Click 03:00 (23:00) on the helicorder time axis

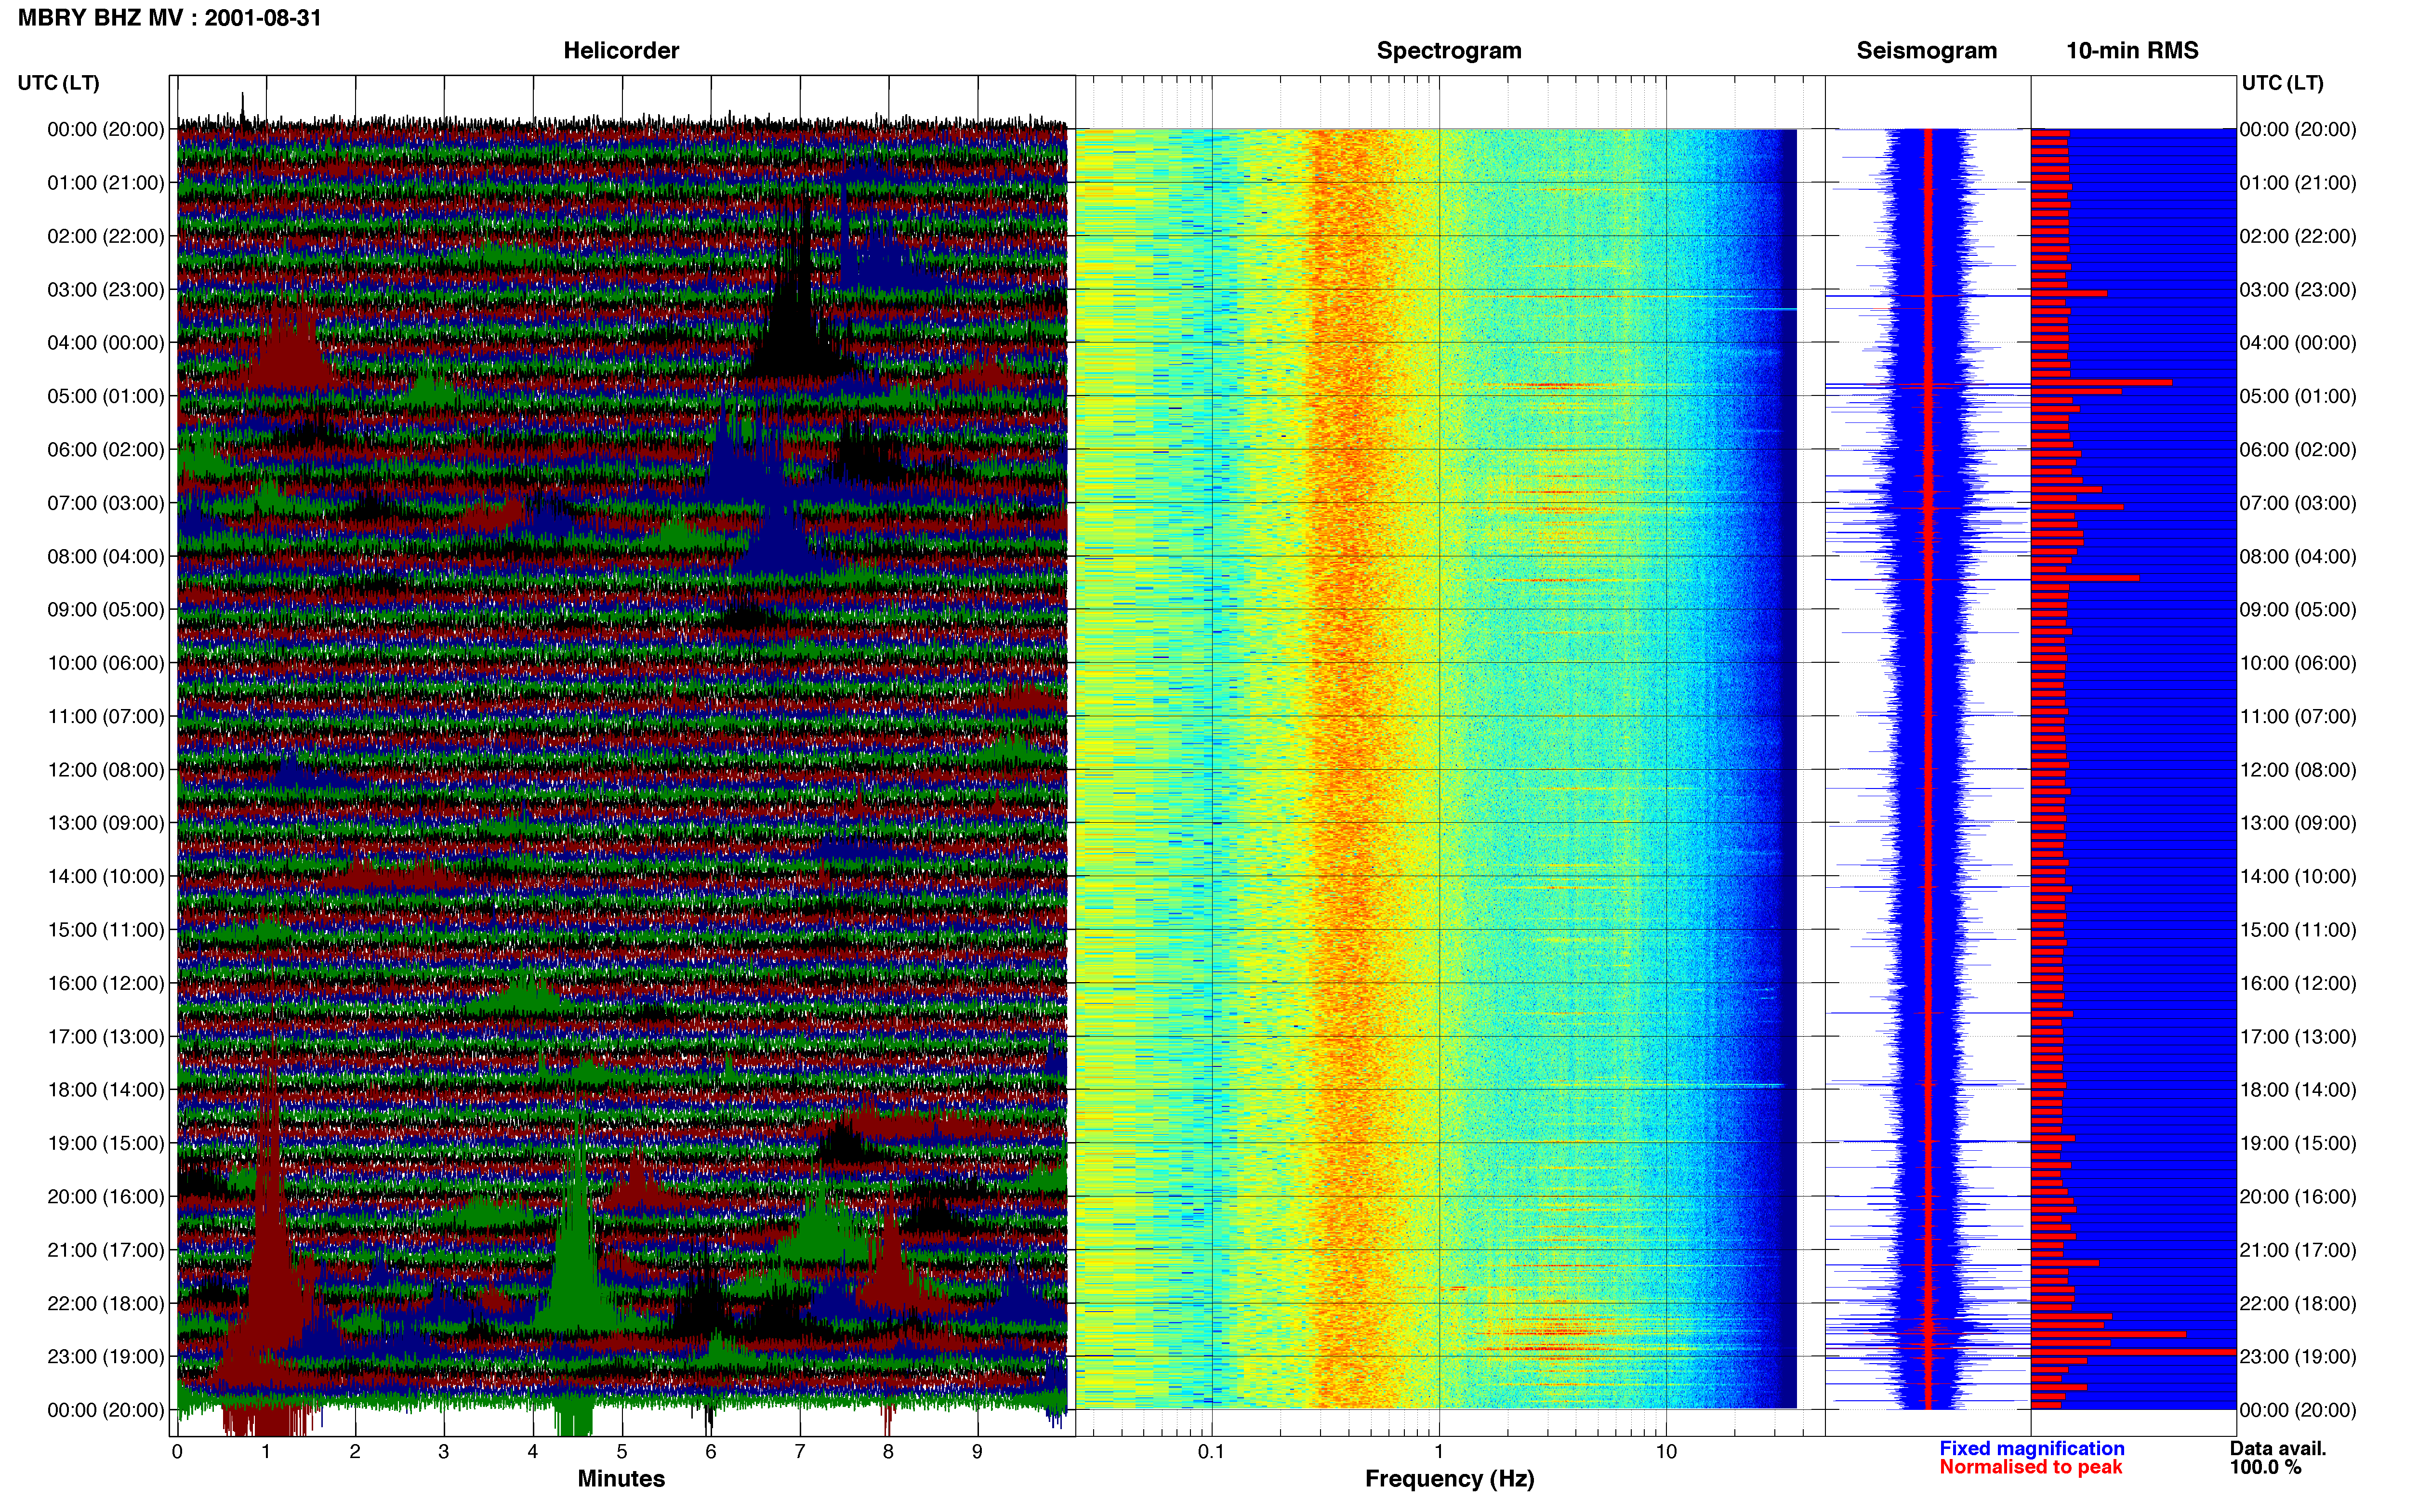(x=106, y=290)
